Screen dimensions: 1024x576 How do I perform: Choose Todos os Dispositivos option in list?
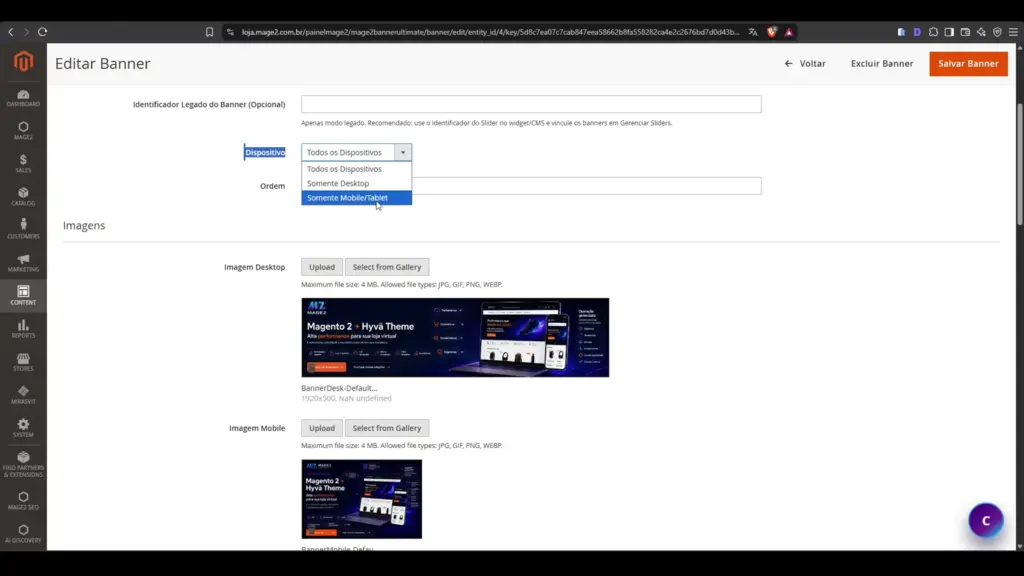click(357, 168)
